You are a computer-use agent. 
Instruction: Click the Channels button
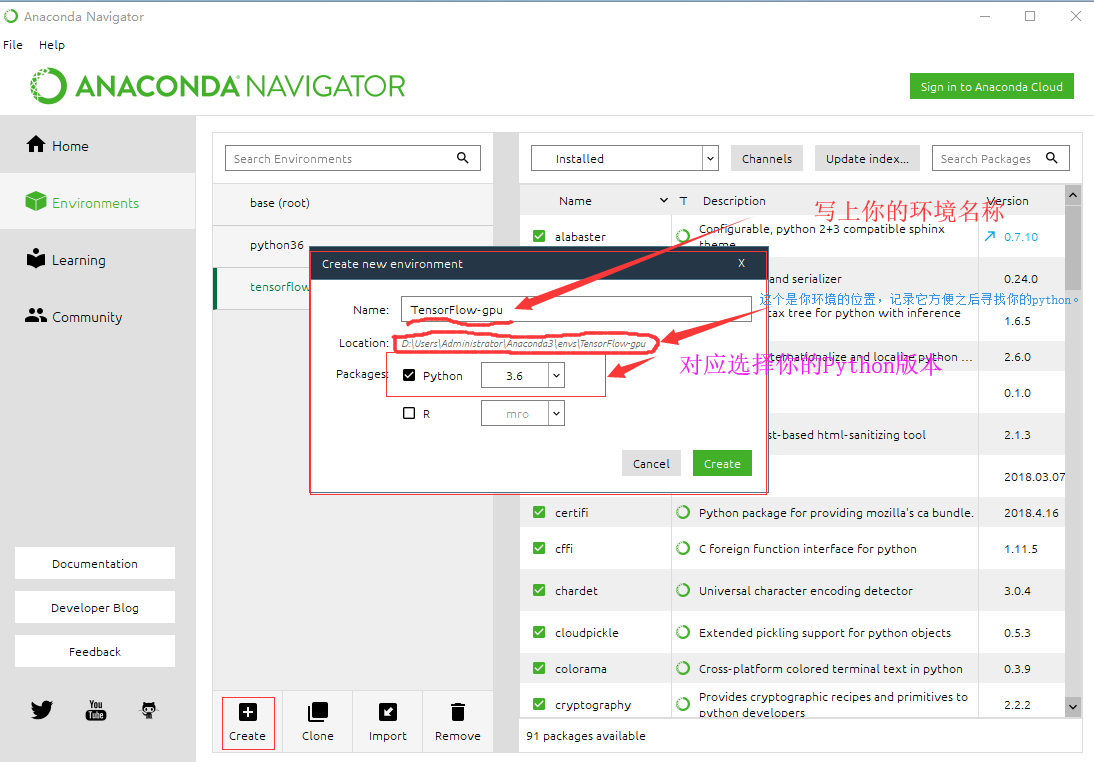pos(767,158)
